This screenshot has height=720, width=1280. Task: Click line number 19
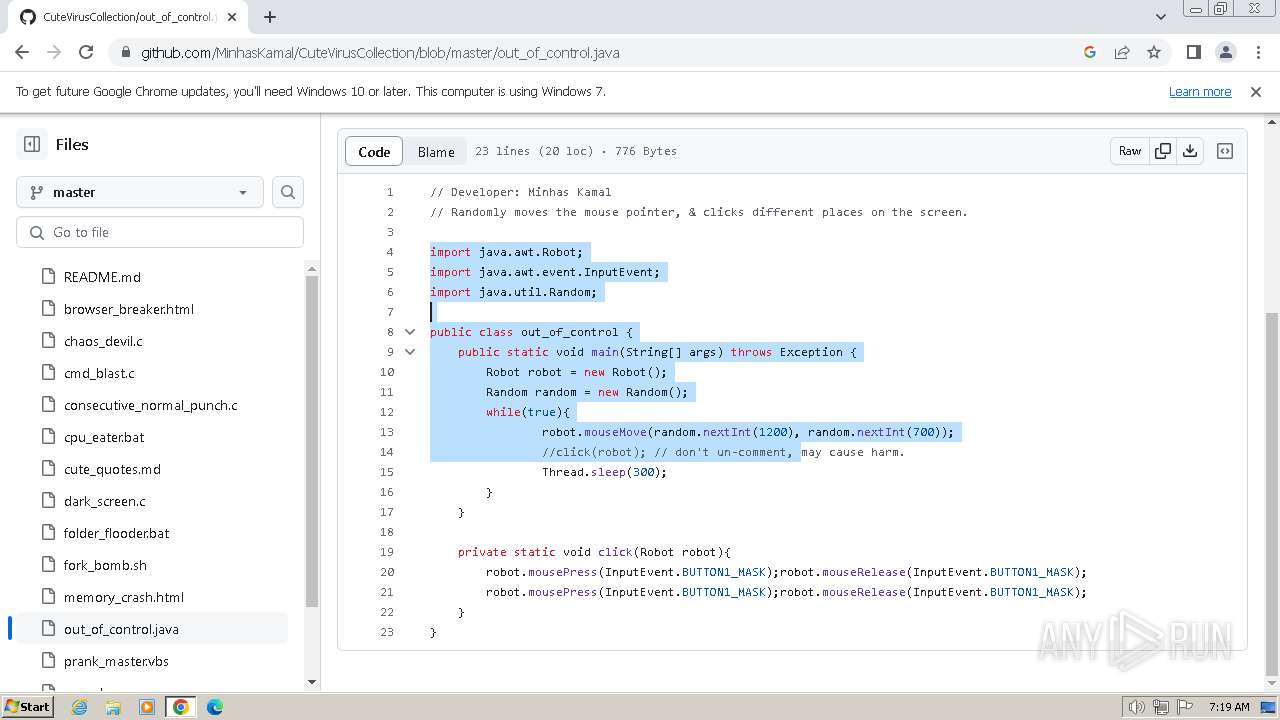(387, 552)
